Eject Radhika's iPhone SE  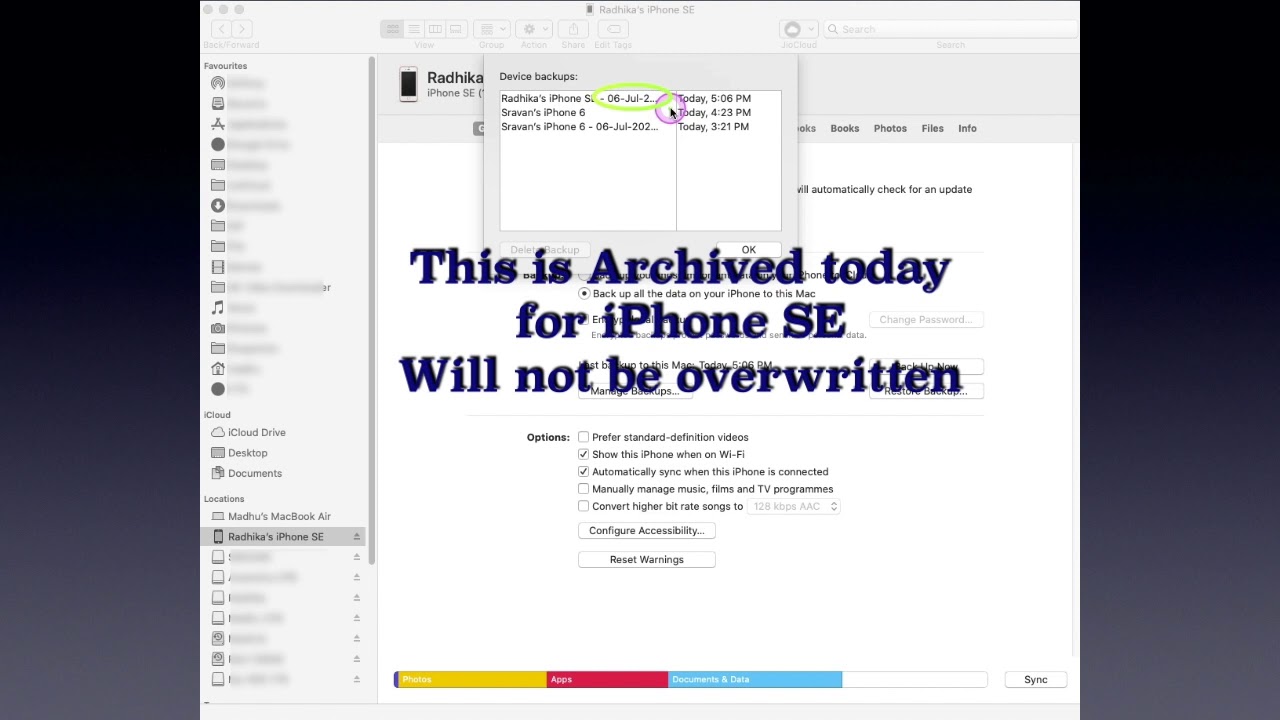pos(356,537)
